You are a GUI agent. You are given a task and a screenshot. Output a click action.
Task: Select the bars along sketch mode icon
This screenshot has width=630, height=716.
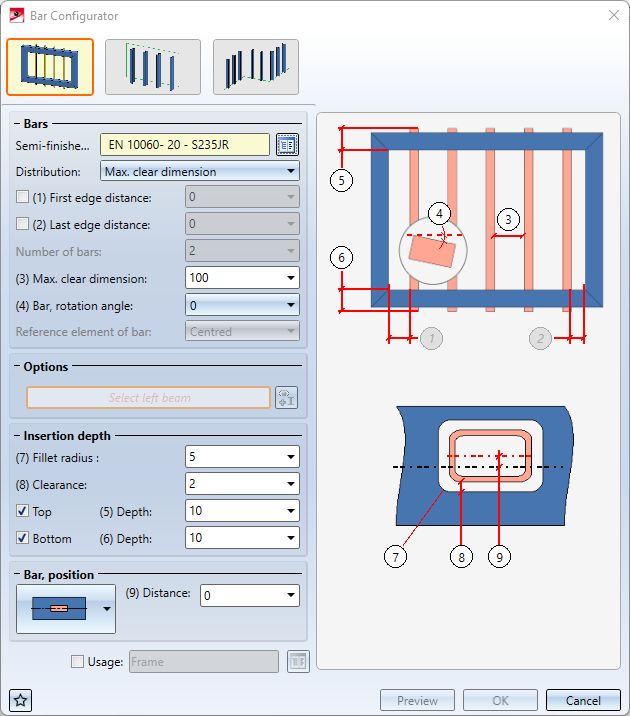256,67
